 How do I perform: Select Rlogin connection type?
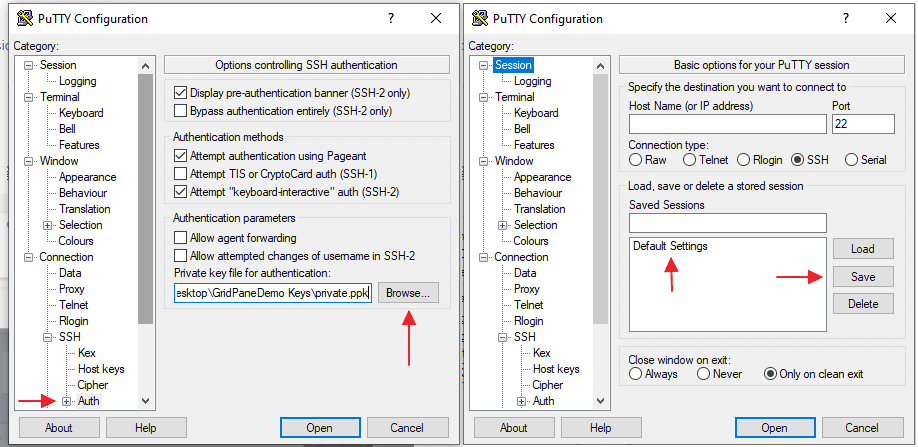(x=743, y=160)
